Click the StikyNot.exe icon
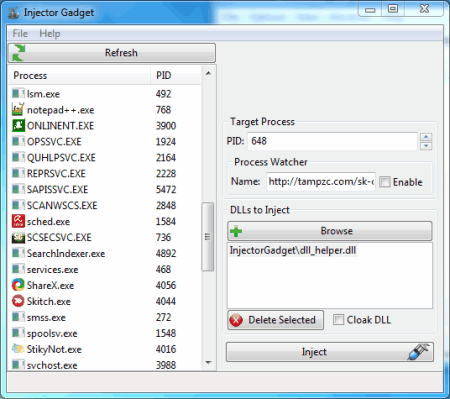The image size is (450, 399). [x=18, y=349]
